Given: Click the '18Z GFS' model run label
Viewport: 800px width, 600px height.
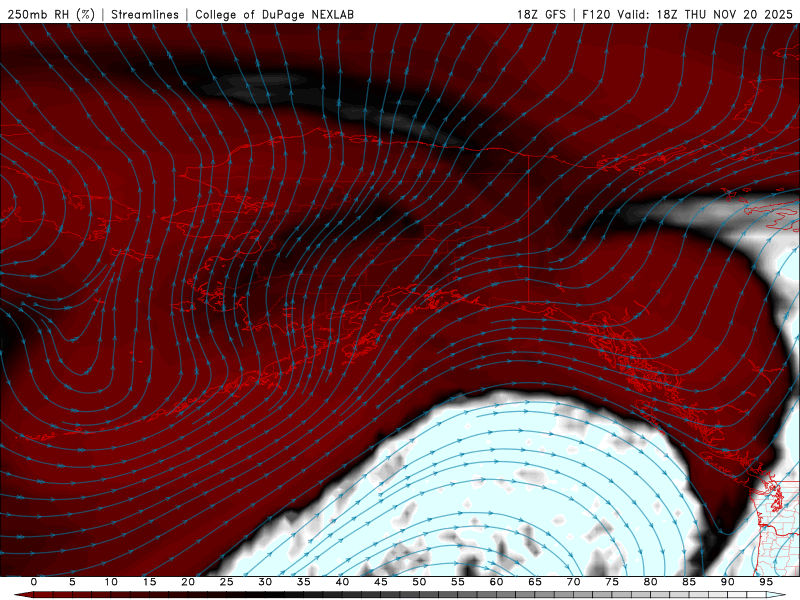Looking at the screenshot, I should pyautogui.click(x=541, y=14).
